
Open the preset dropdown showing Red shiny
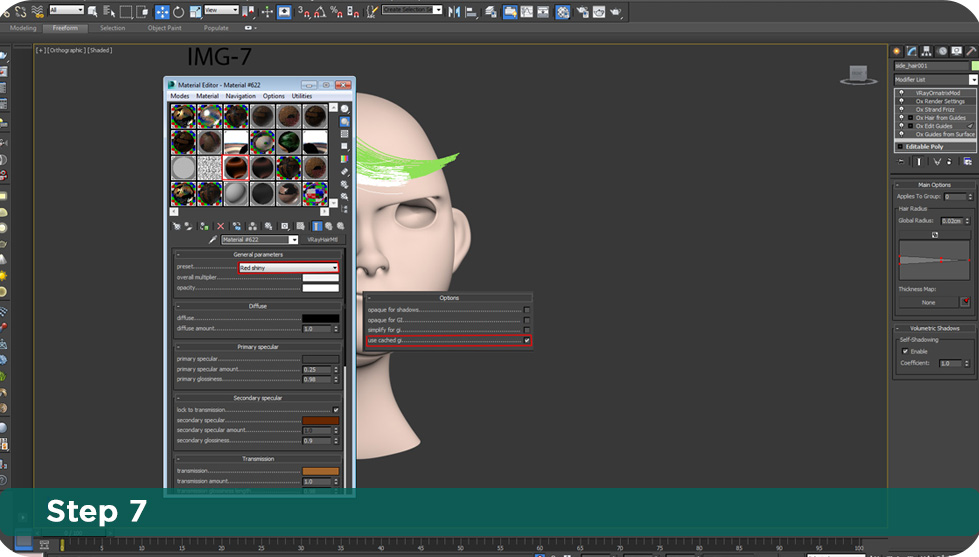pyautogui.click(x=288, y=267)
